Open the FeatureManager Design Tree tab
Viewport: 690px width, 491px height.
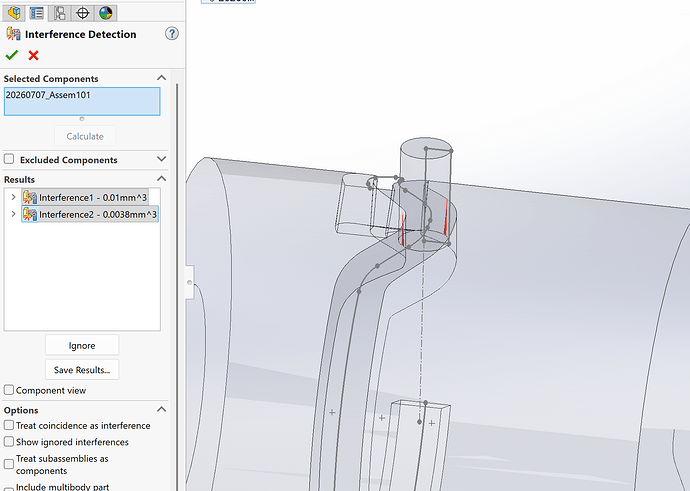(14, 13)
